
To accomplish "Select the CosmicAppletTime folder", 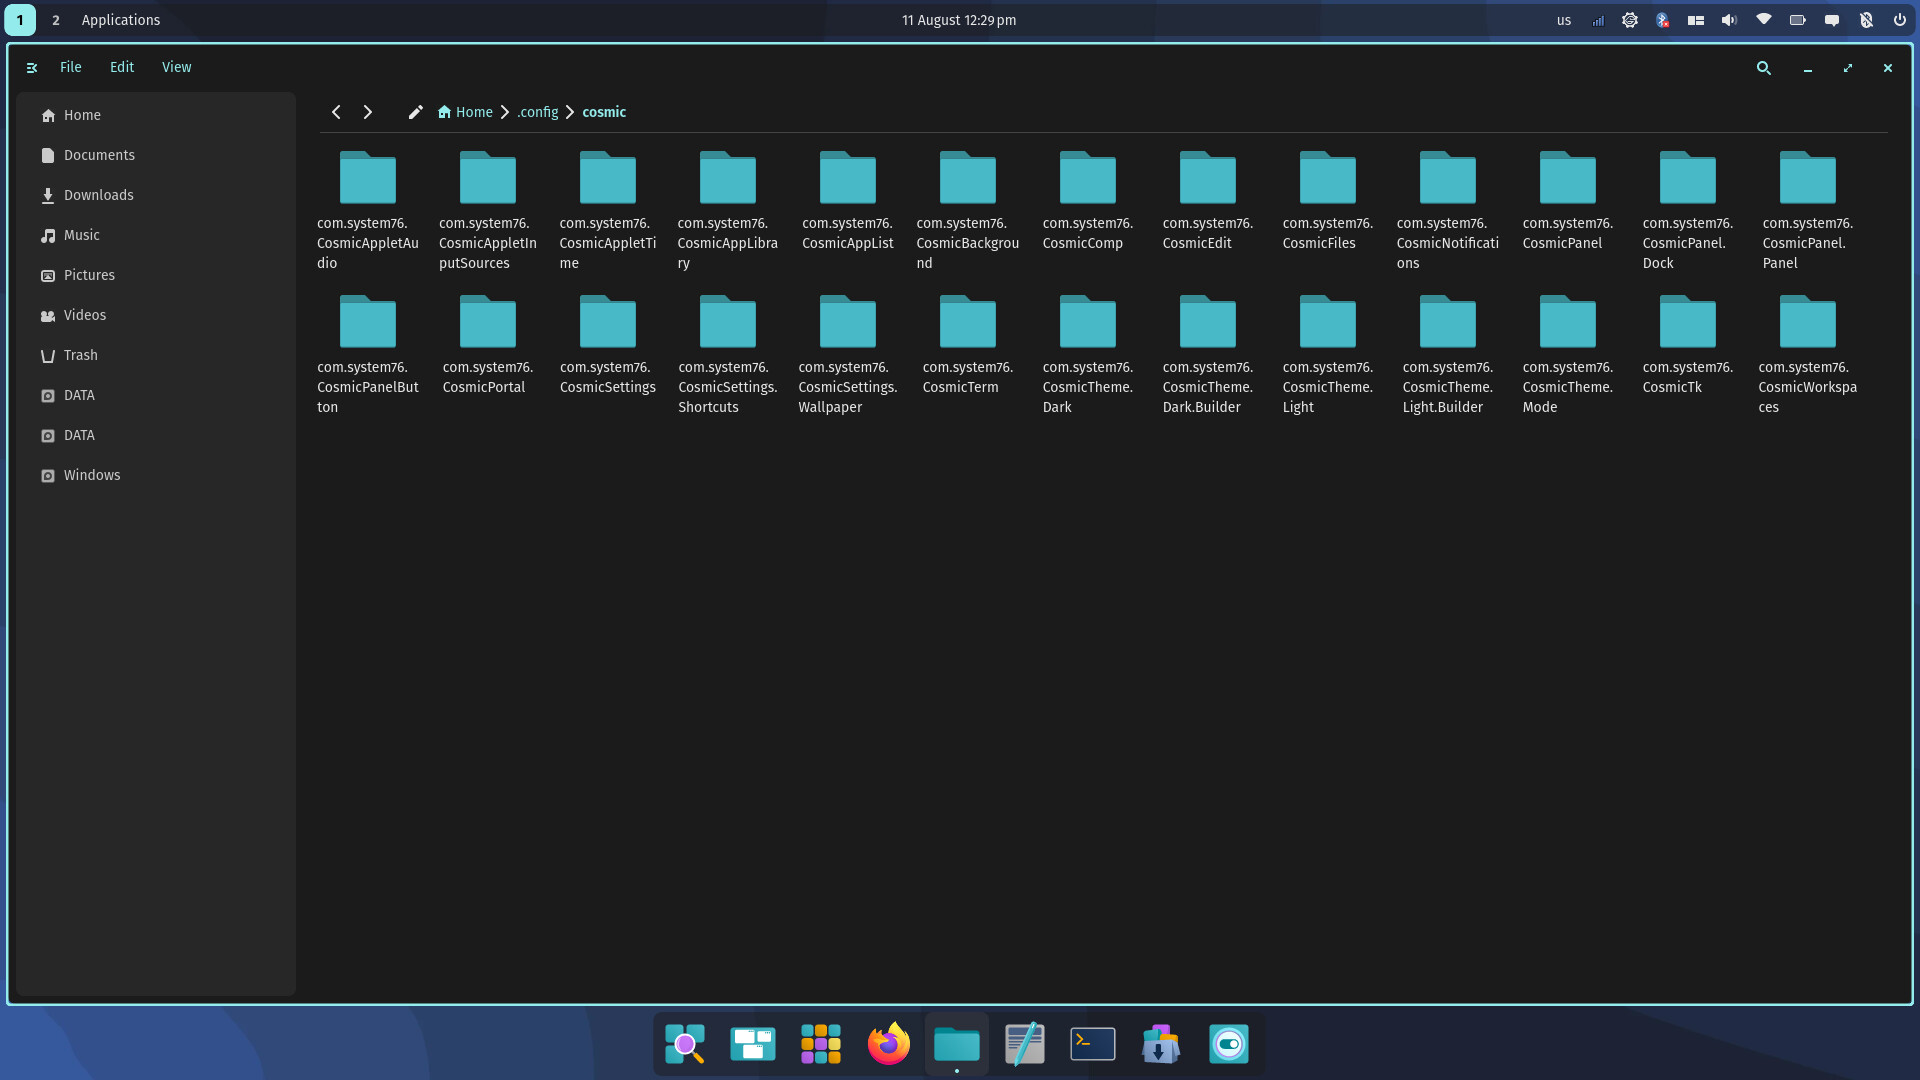I will (608, 210).
